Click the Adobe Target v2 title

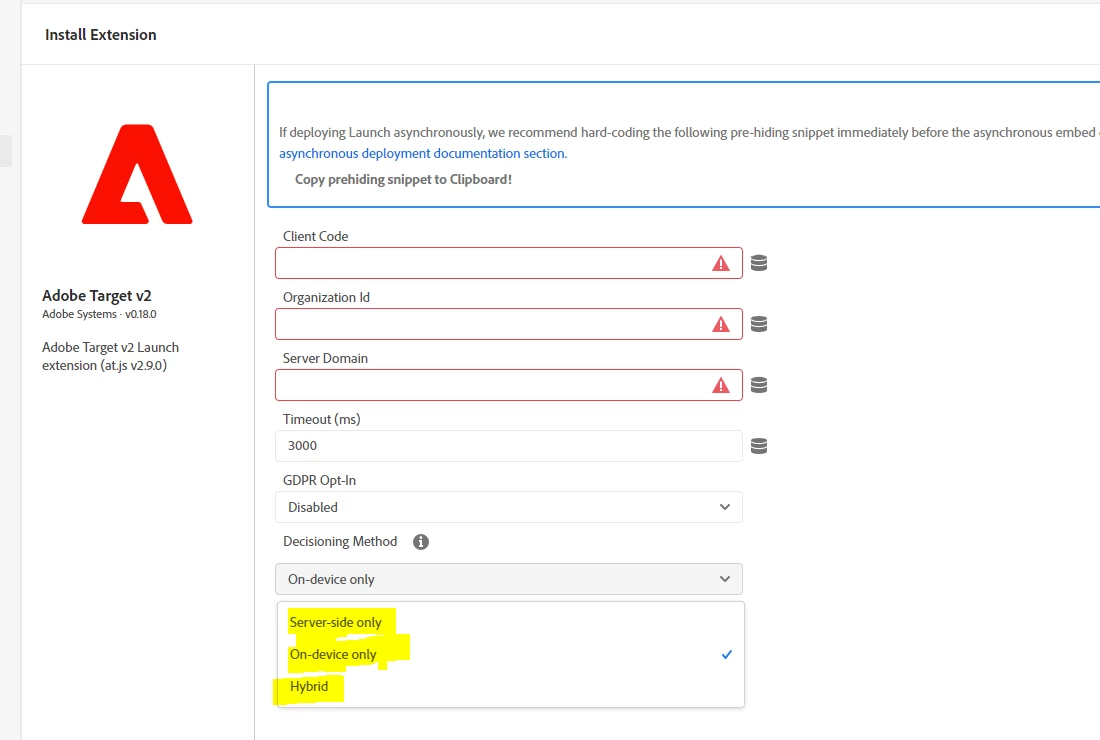[97, 296]
